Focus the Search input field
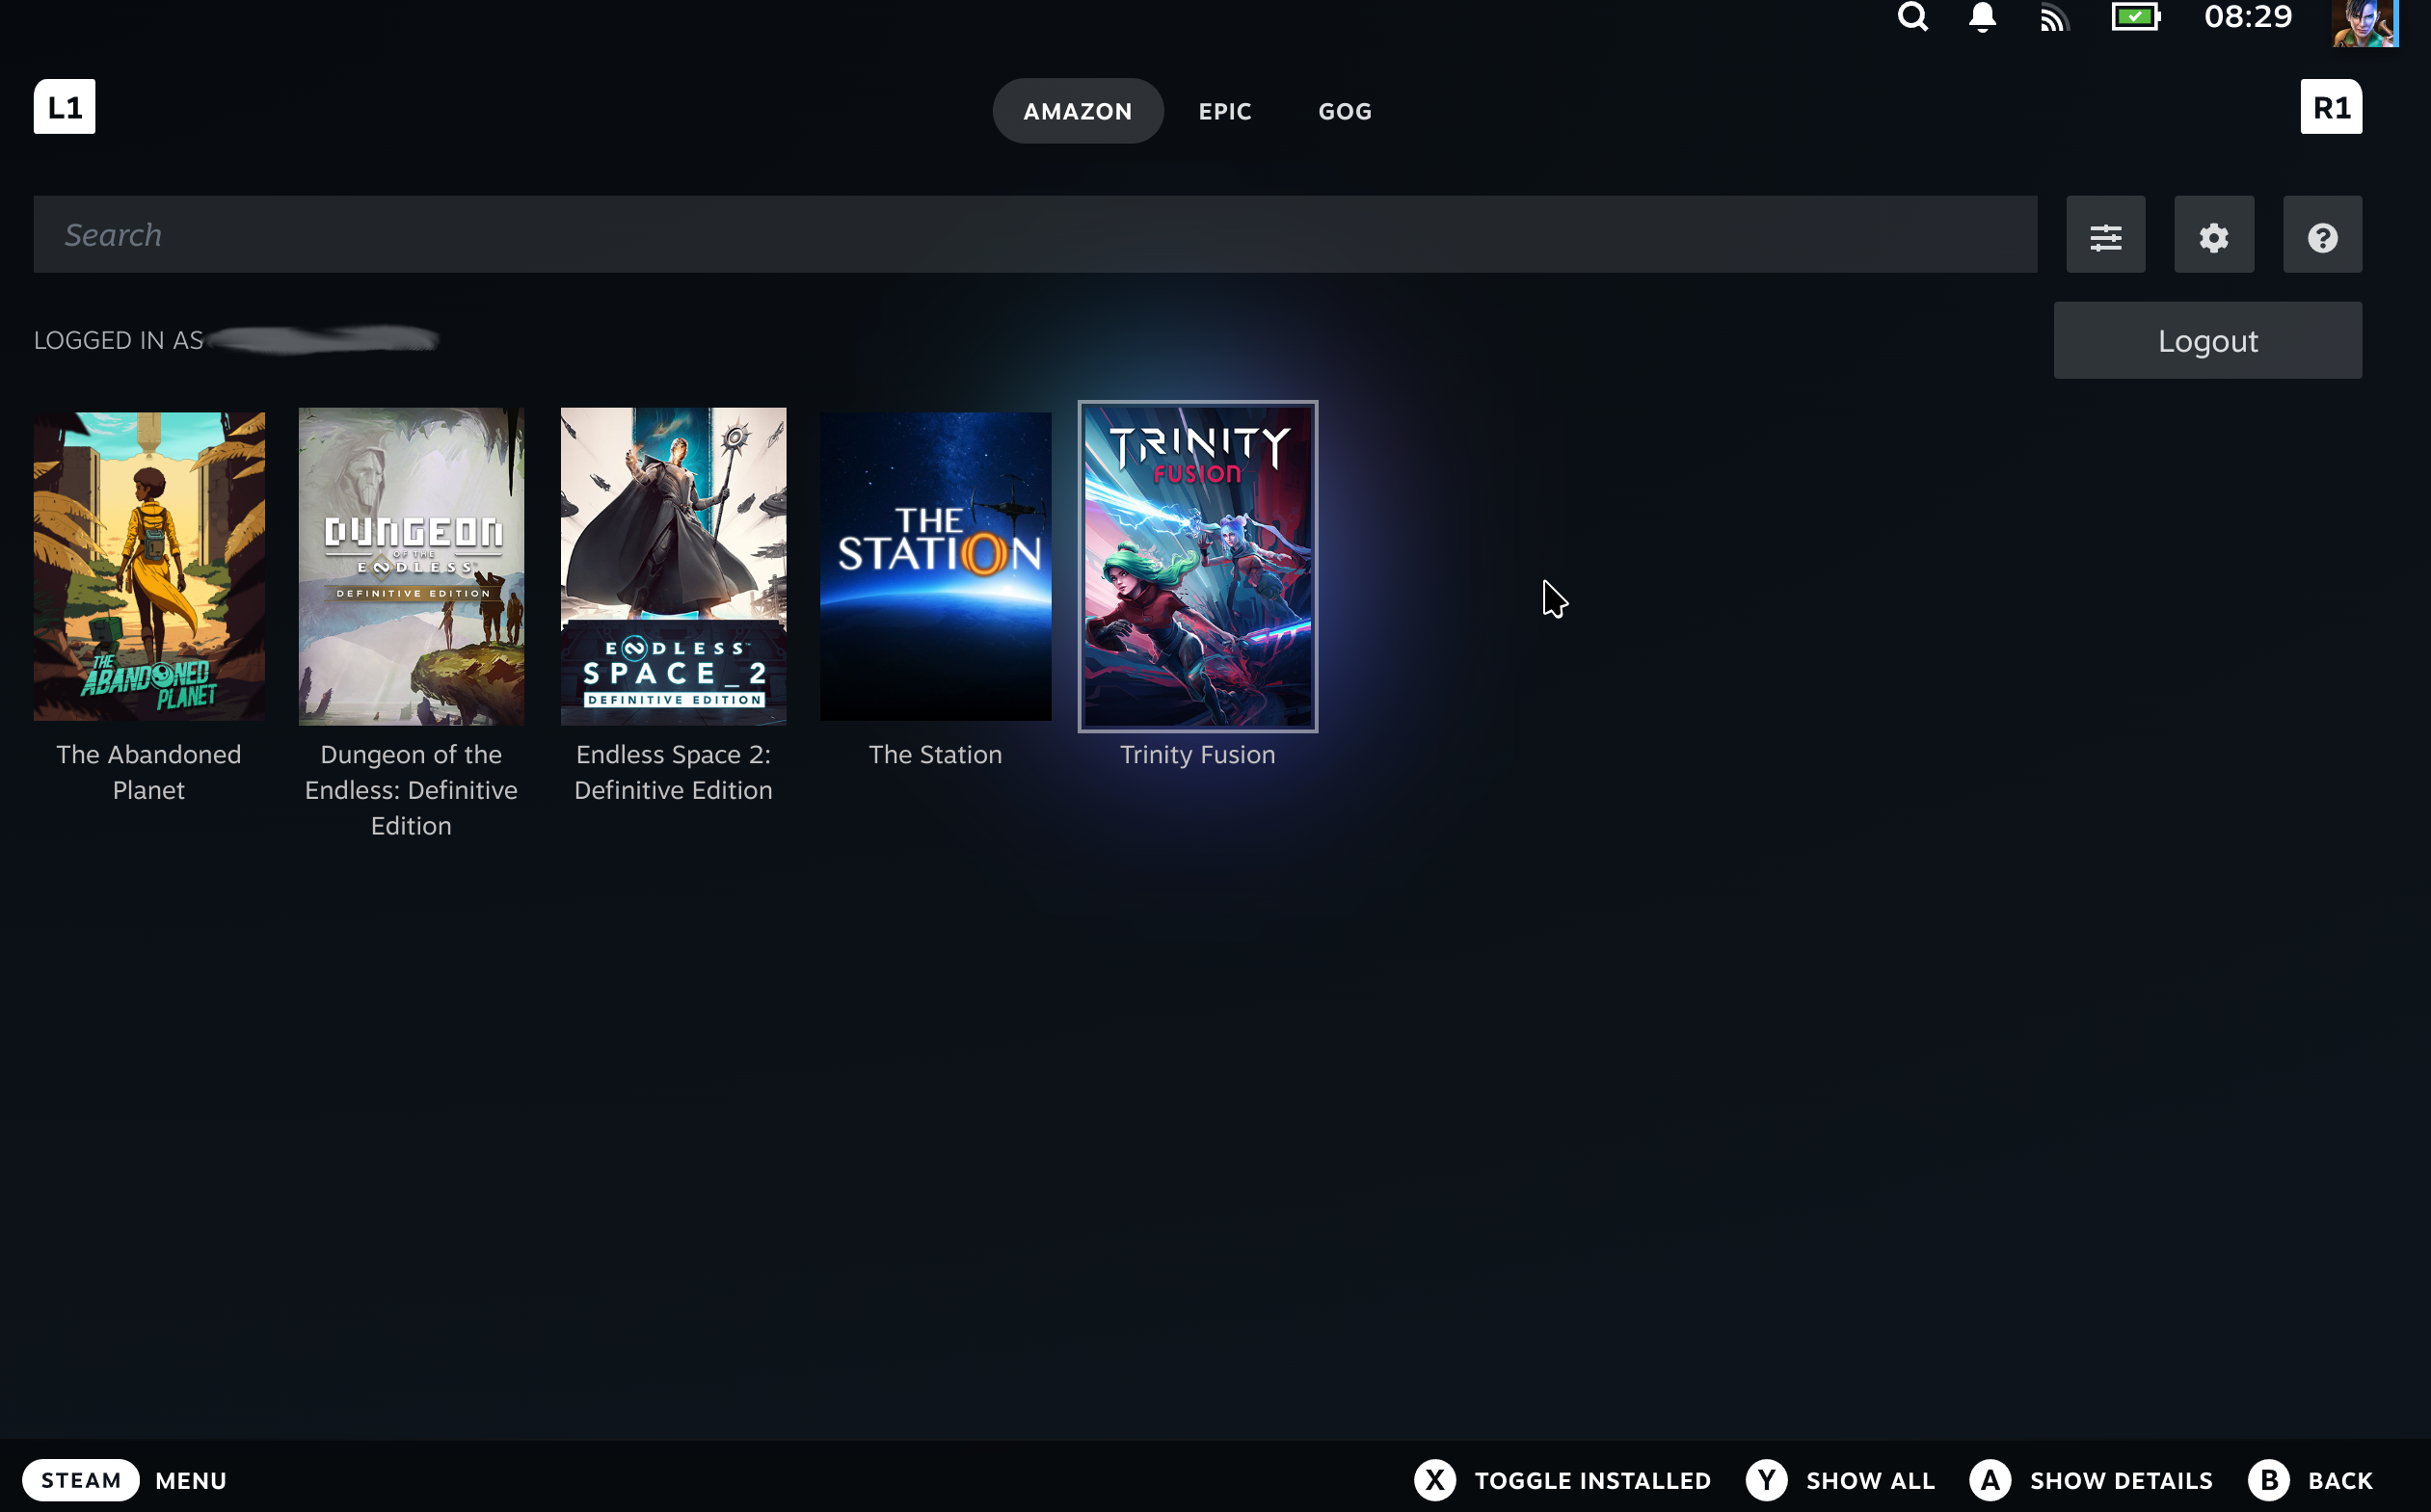 point(1035,235)
